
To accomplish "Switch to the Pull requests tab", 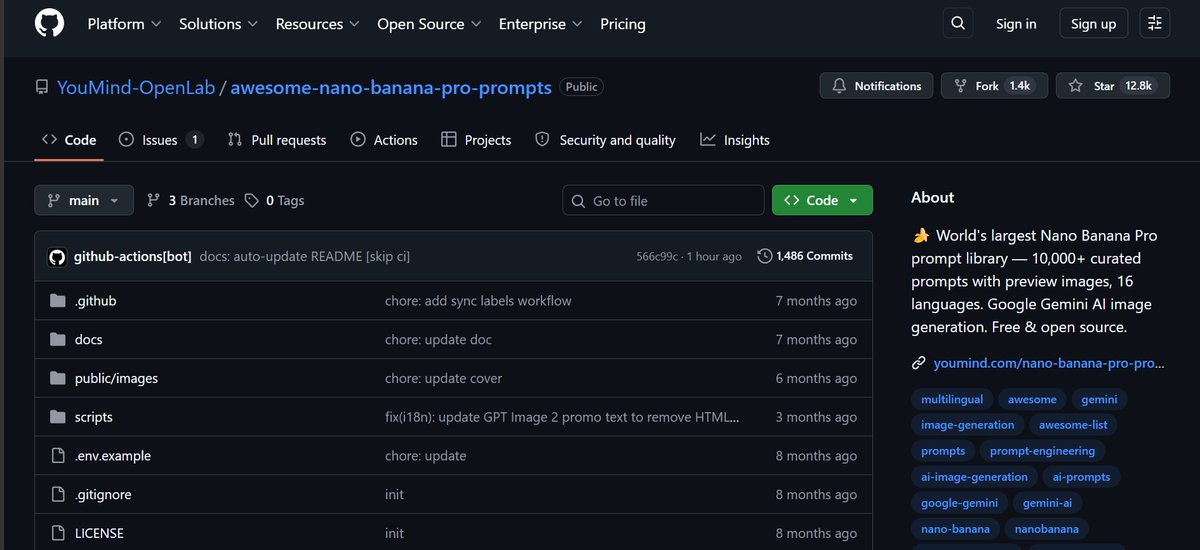I will (x=277, y=140).
